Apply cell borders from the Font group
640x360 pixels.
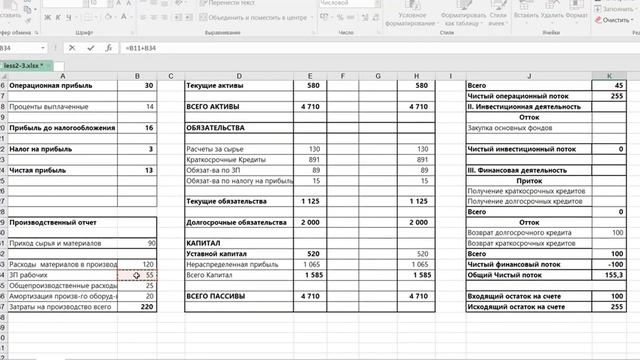[88, 18]
